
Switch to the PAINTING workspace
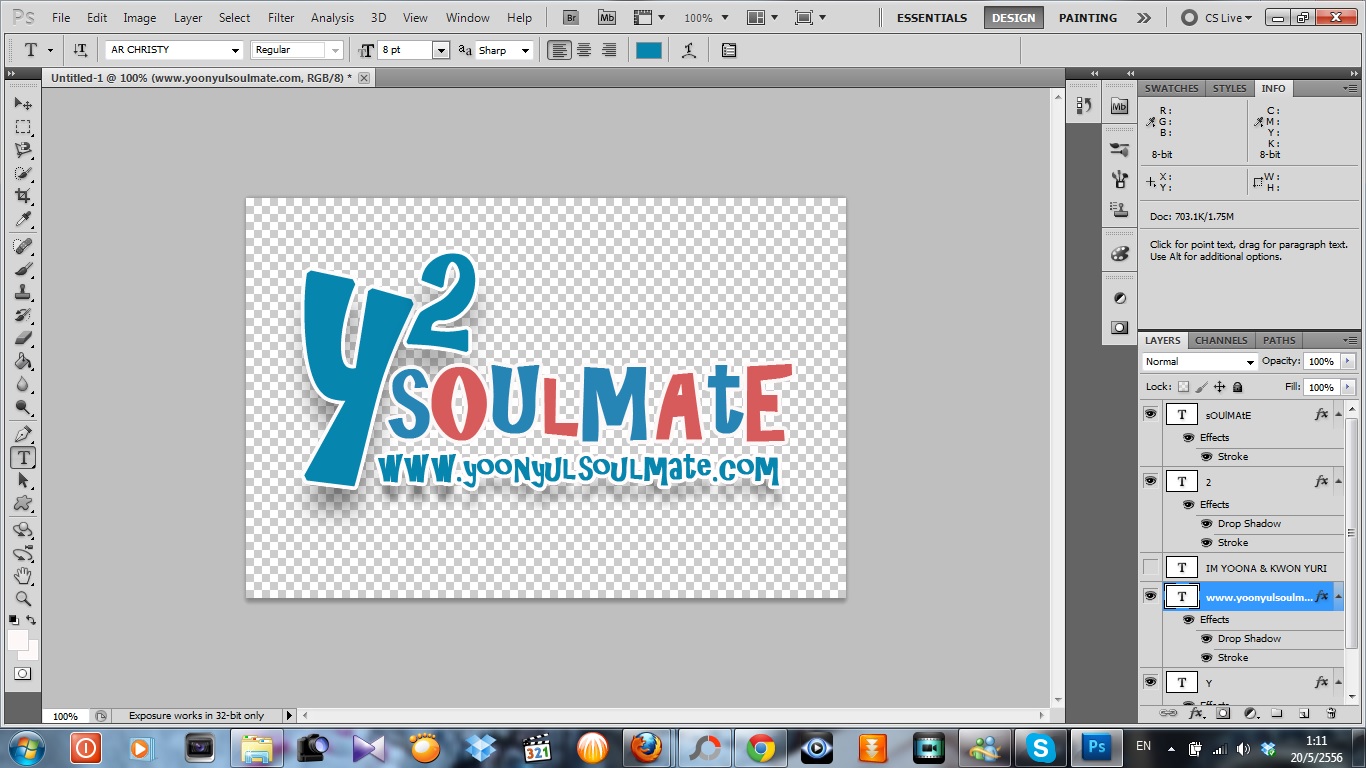[x=1087, y=18]
